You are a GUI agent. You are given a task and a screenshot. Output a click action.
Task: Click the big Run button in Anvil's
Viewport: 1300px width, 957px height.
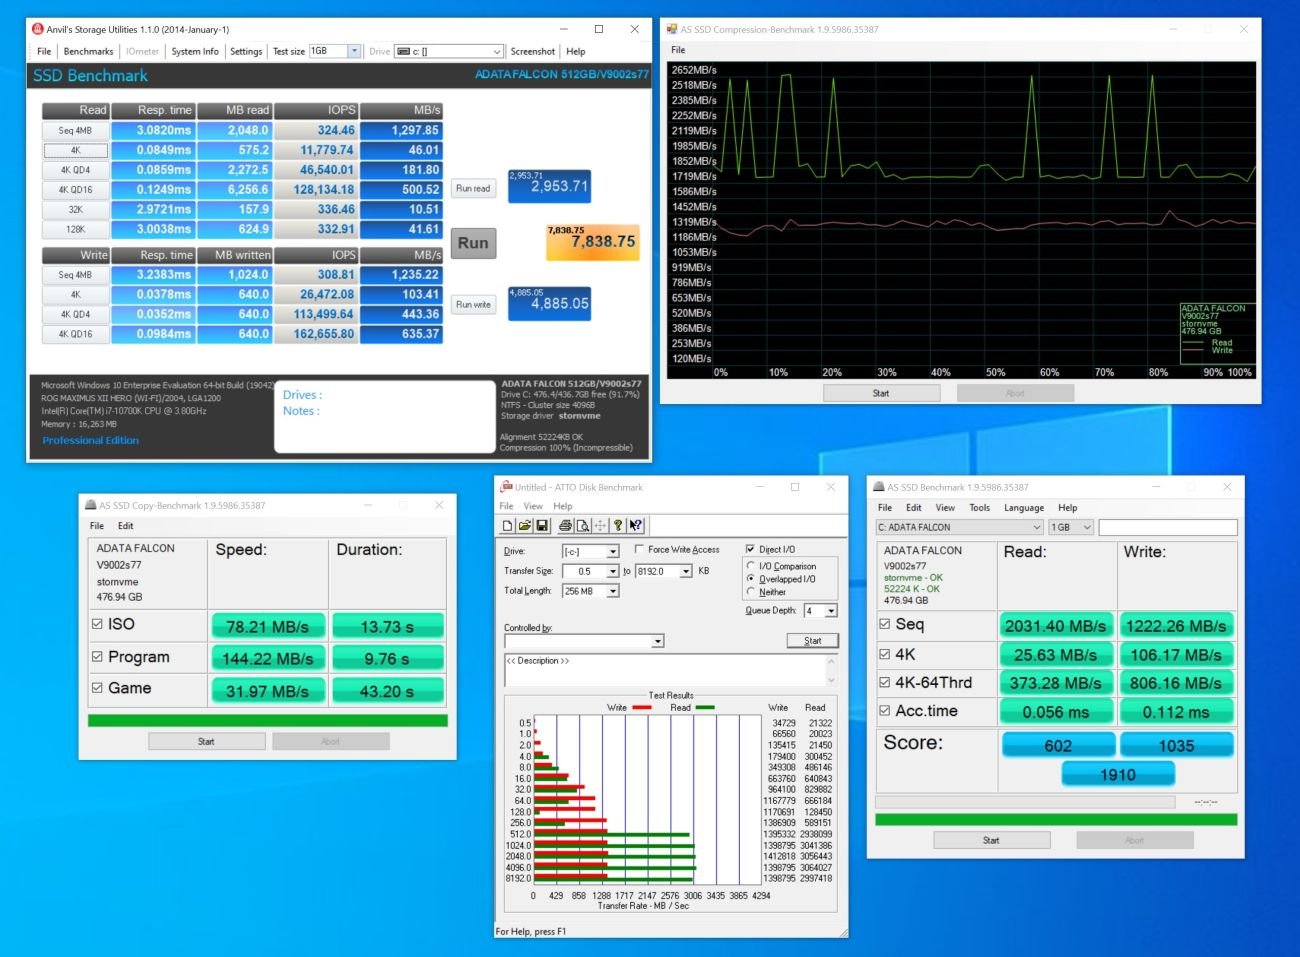(x=473, y=243)
